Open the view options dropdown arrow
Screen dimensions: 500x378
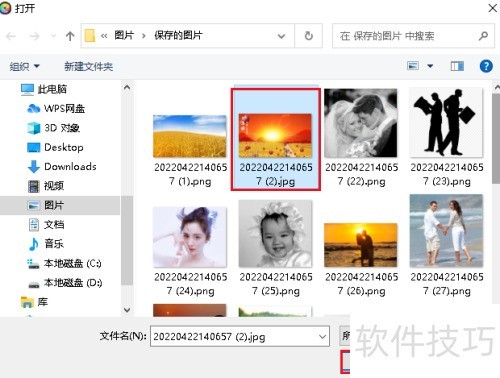tap(430, 66)
